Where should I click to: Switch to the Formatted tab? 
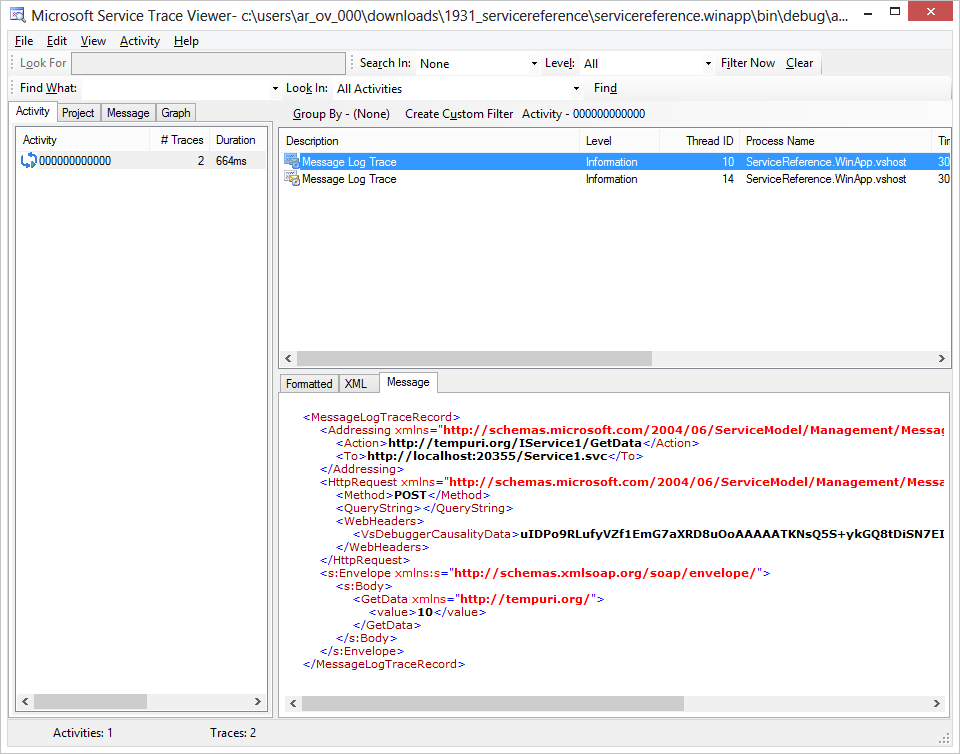[309, 384]
